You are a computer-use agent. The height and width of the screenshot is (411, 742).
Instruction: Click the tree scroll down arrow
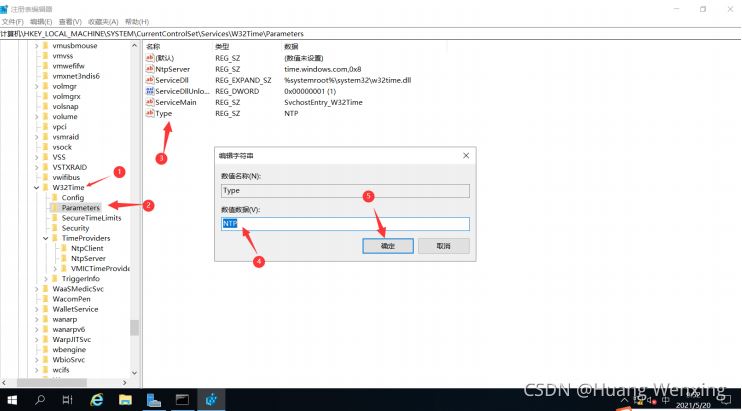[x=134, y=373]
